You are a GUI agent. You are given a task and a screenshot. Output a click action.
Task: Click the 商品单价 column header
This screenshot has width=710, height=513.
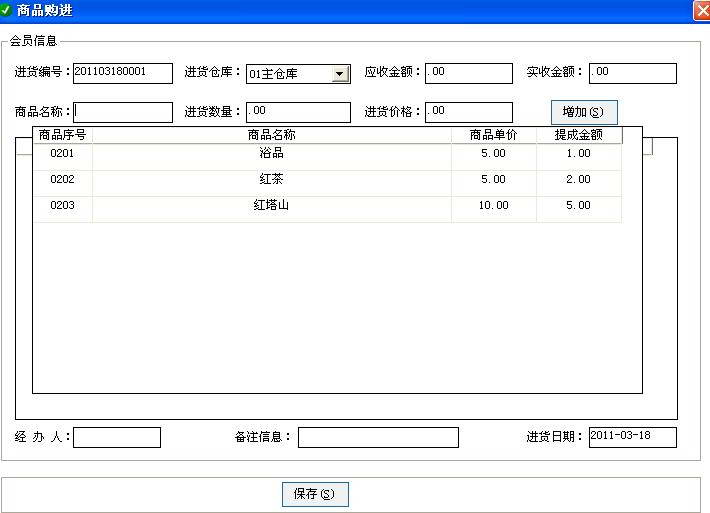494,135
